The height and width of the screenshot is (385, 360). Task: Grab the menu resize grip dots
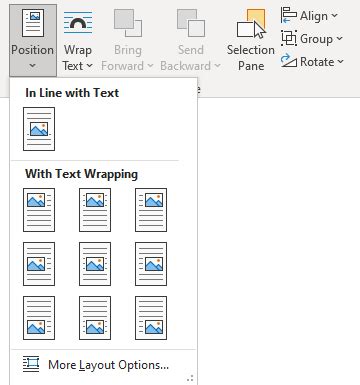point(190,378)
